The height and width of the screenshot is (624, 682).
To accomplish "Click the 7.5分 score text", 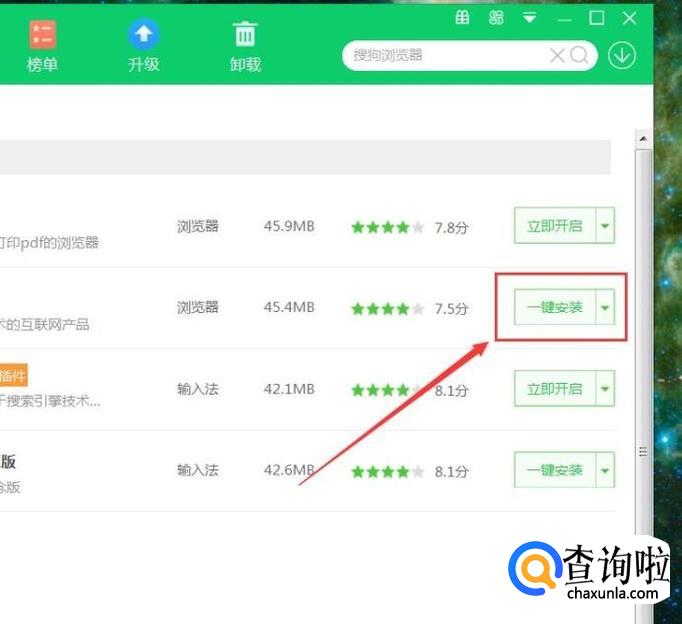I will pyautogui.click(x=451, y=309).
